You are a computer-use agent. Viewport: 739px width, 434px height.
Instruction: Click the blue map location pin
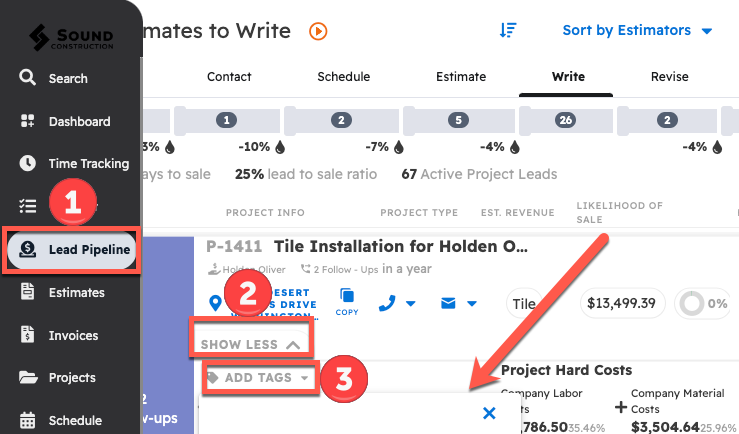214,303
